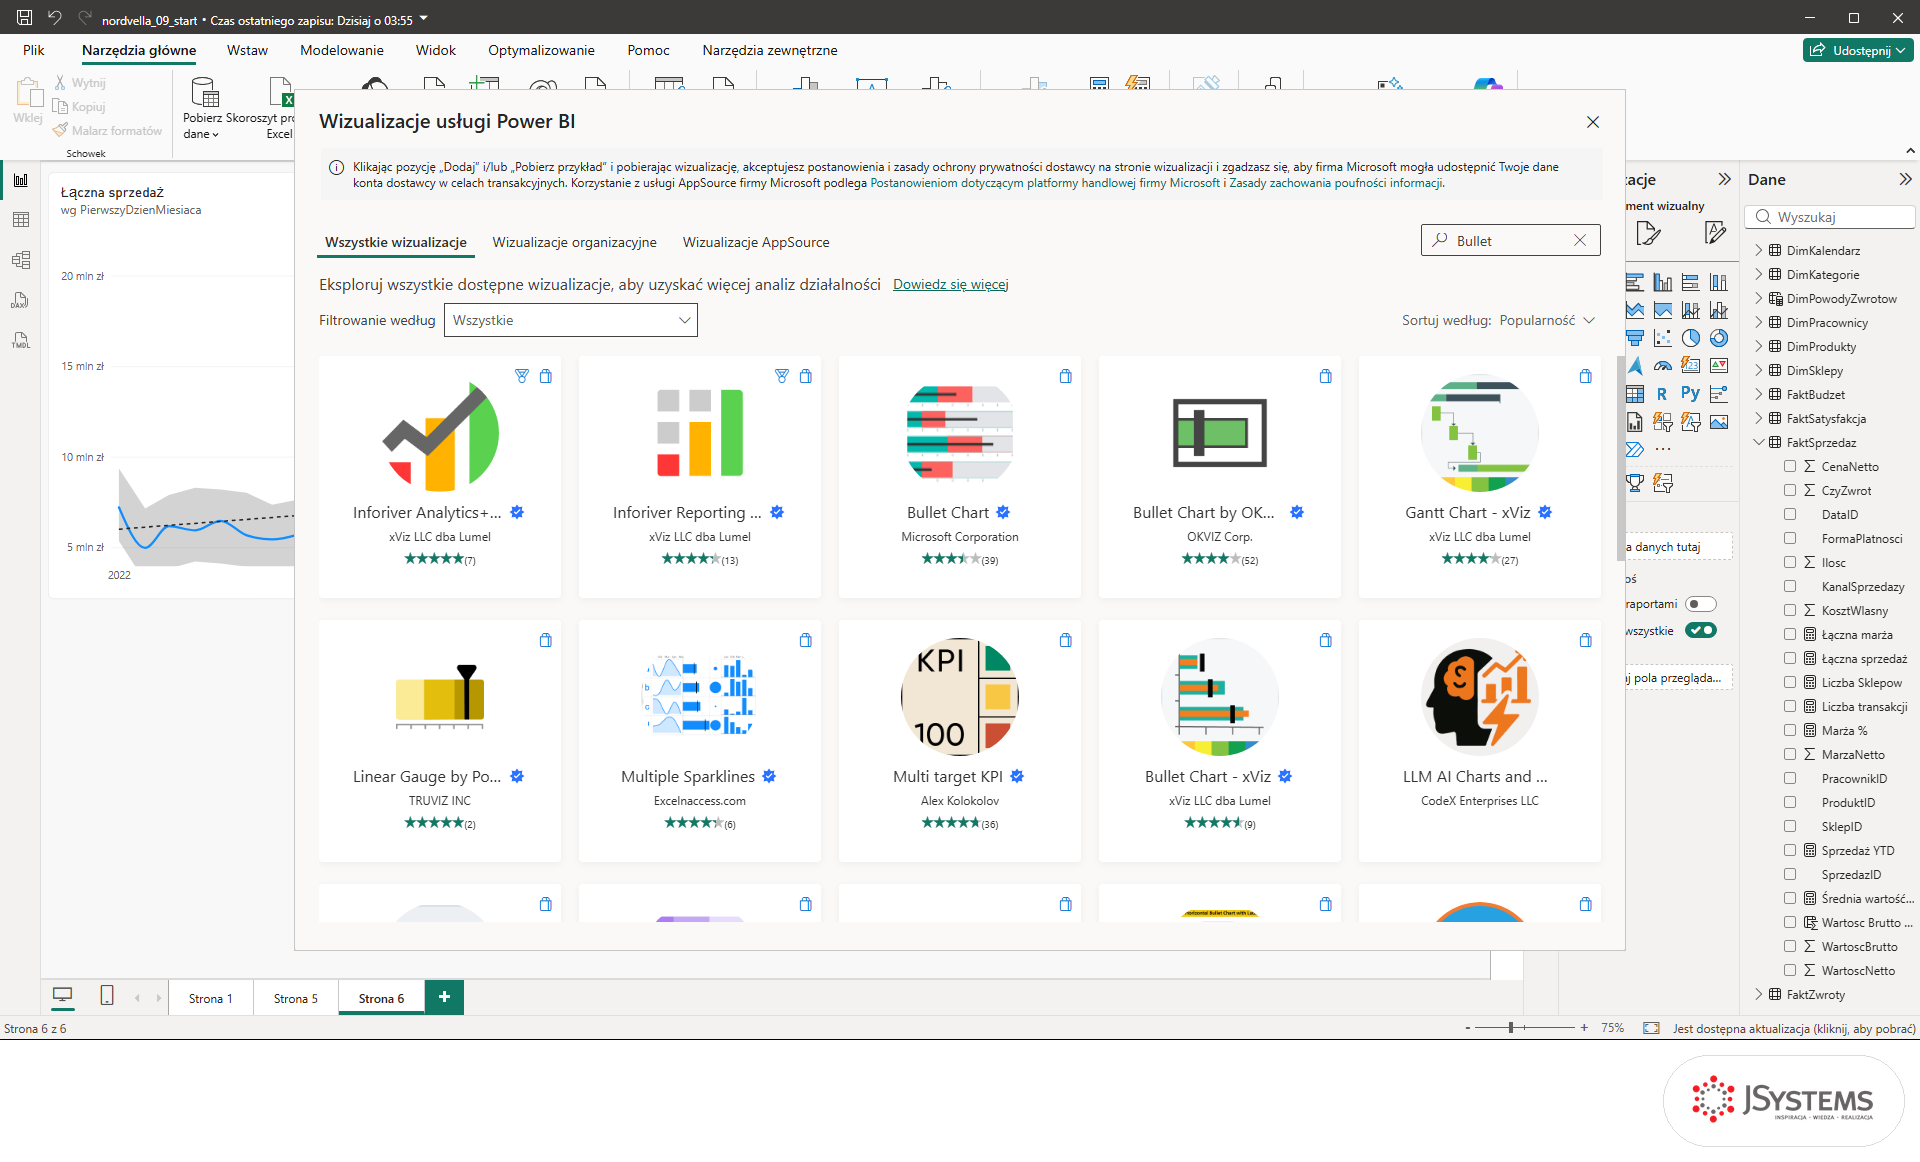The width and height of the screenshot is (1920, 1162).
Task: Switch to Wizualizacje AppSource tab
Action: (x=756, y=242)
